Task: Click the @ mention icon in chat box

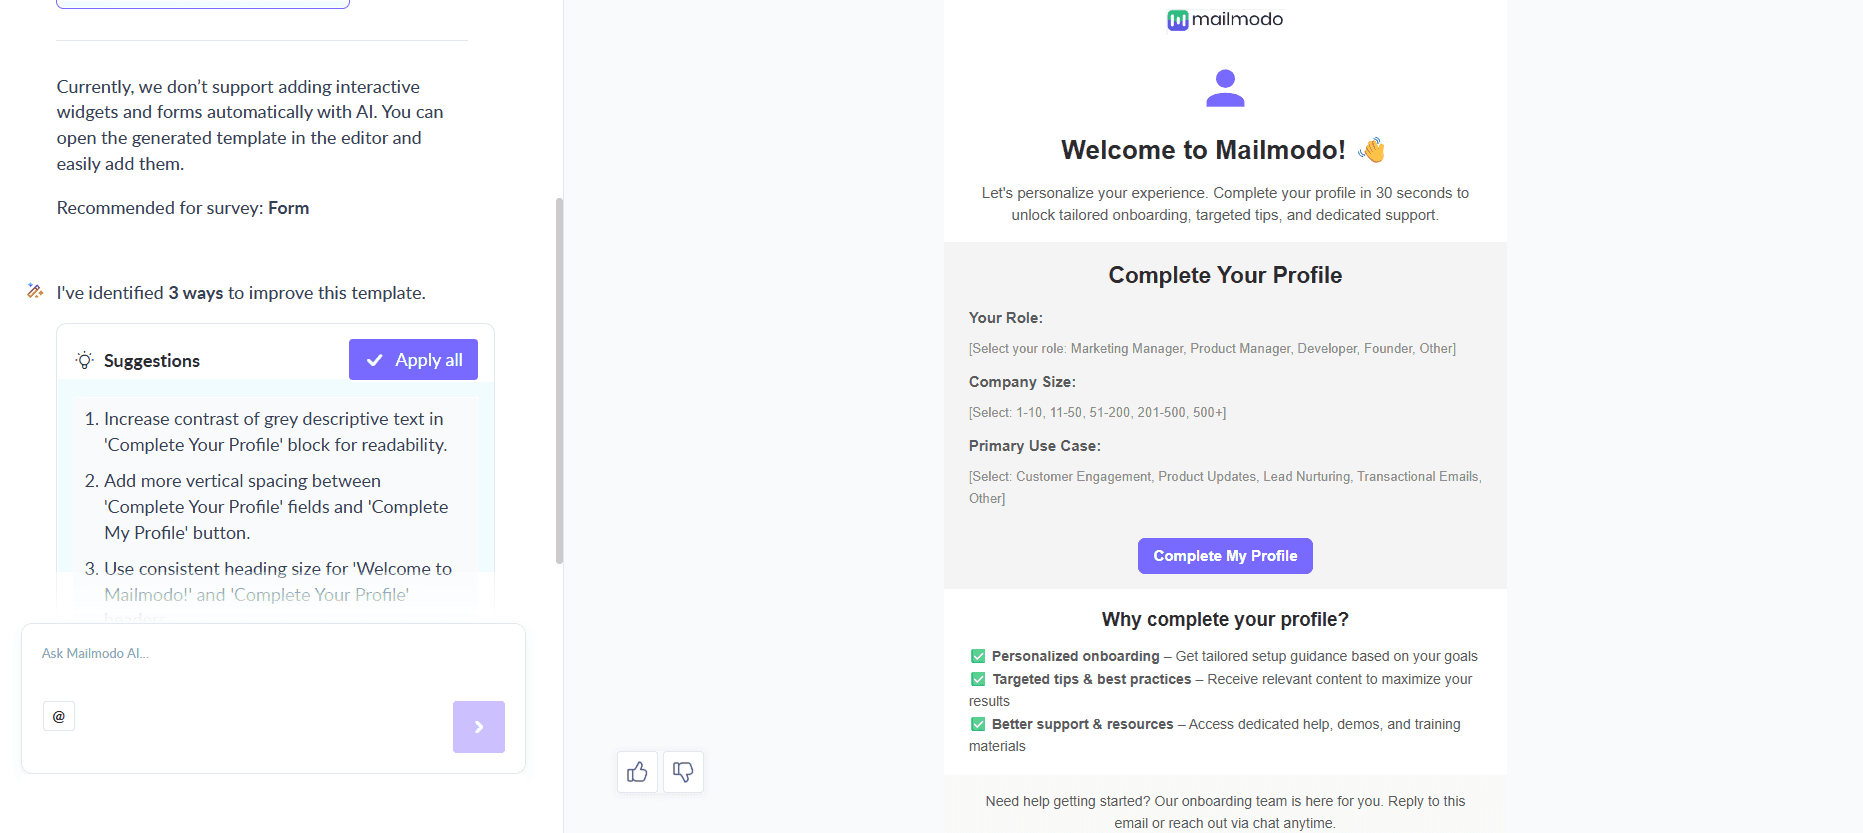Action: (x=59, y=716)
